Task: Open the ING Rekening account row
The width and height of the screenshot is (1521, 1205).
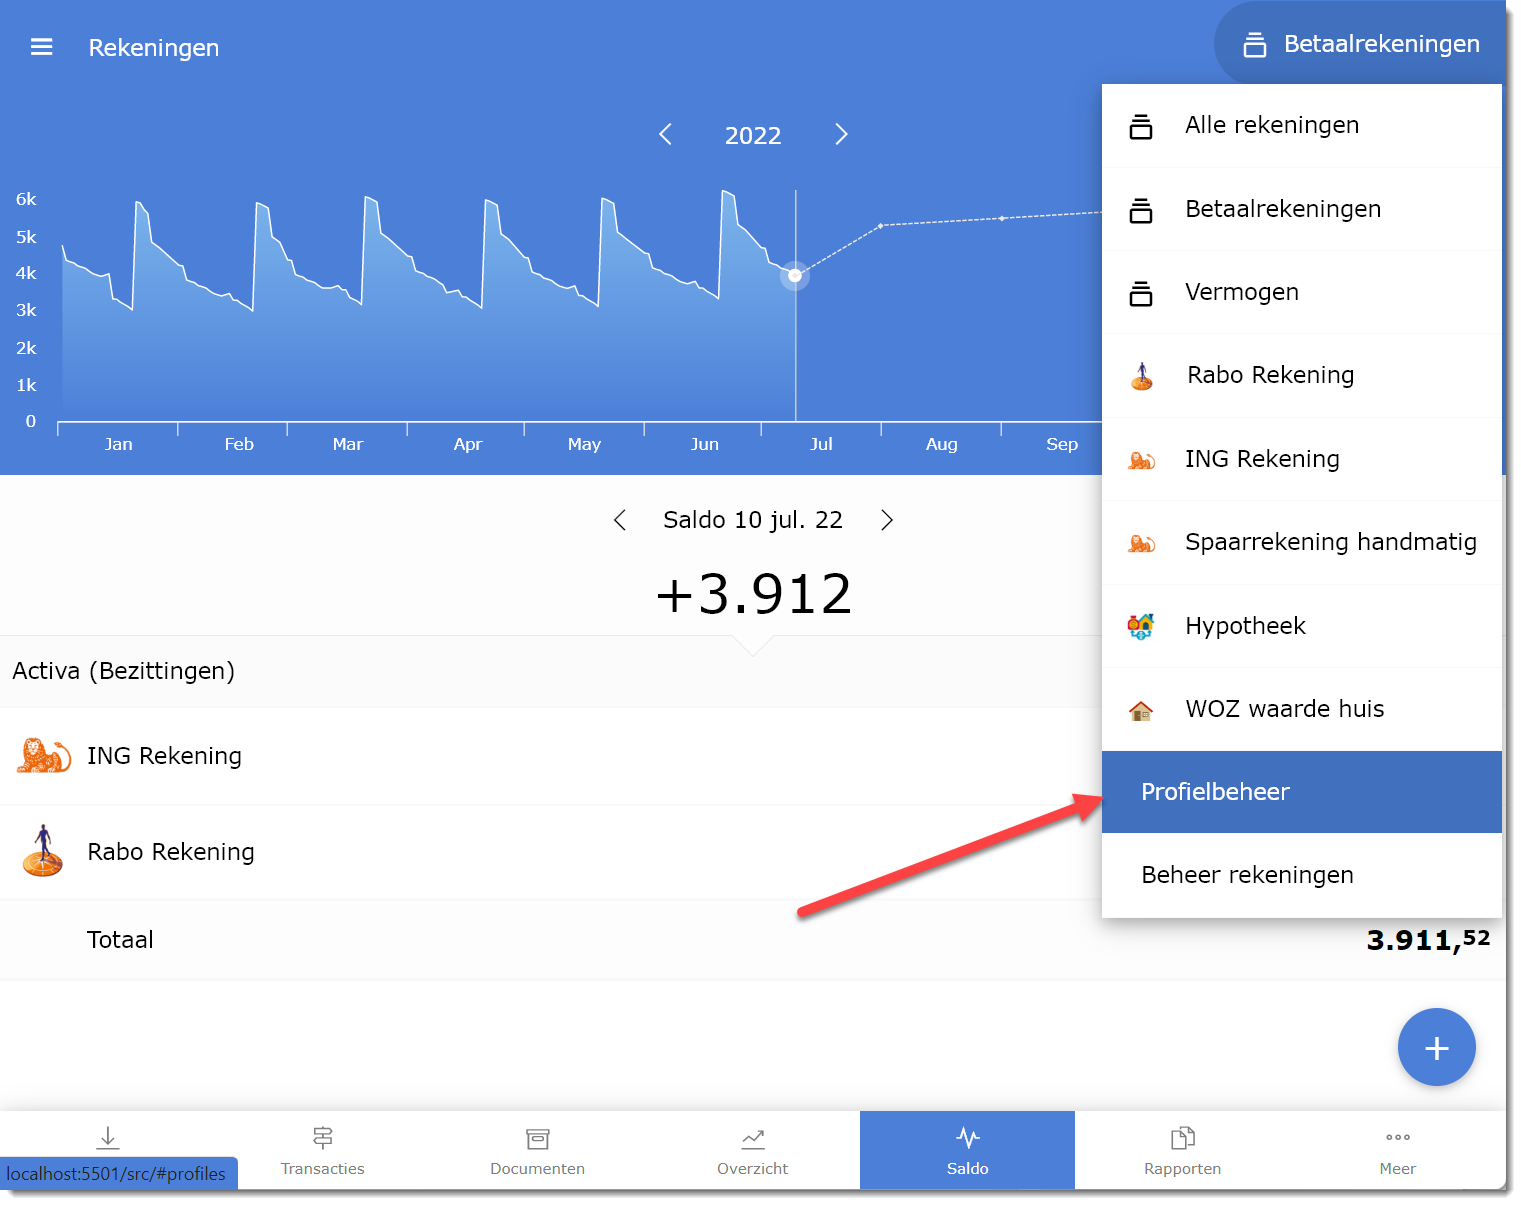Action: (550, 756)
